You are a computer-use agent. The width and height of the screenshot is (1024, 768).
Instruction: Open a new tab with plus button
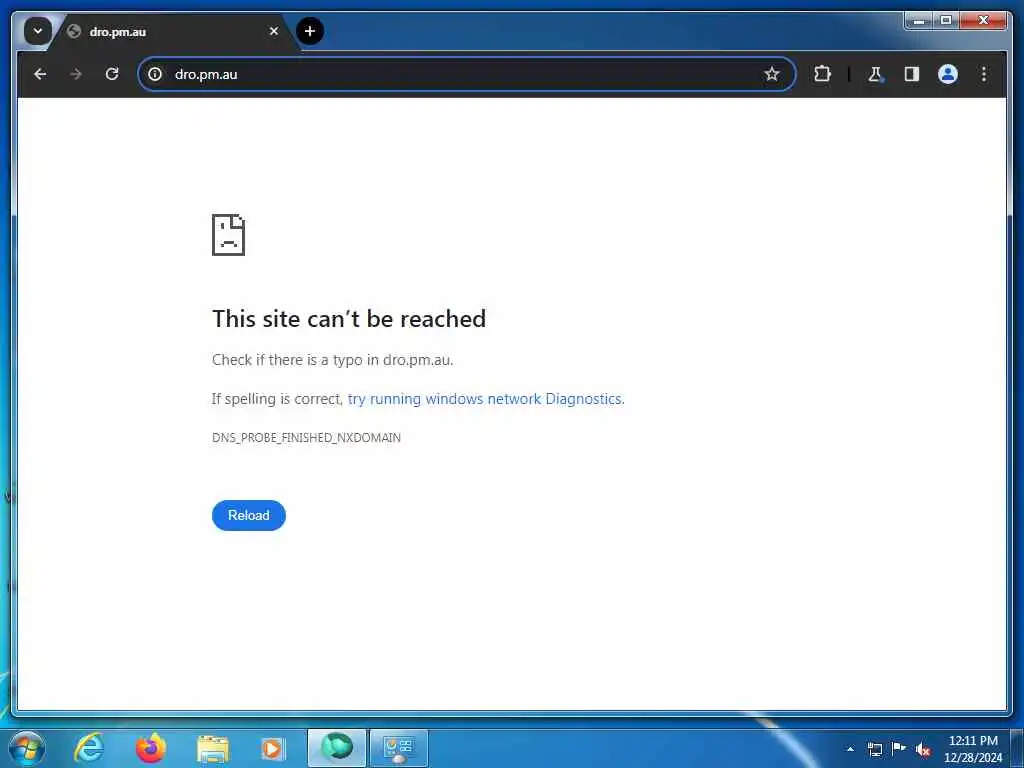pyautogui.click(x=310, y=31)
